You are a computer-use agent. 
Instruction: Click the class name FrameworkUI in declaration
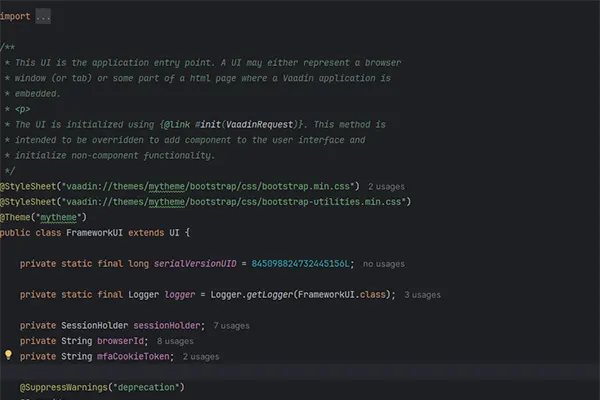[x=94, y=233]
